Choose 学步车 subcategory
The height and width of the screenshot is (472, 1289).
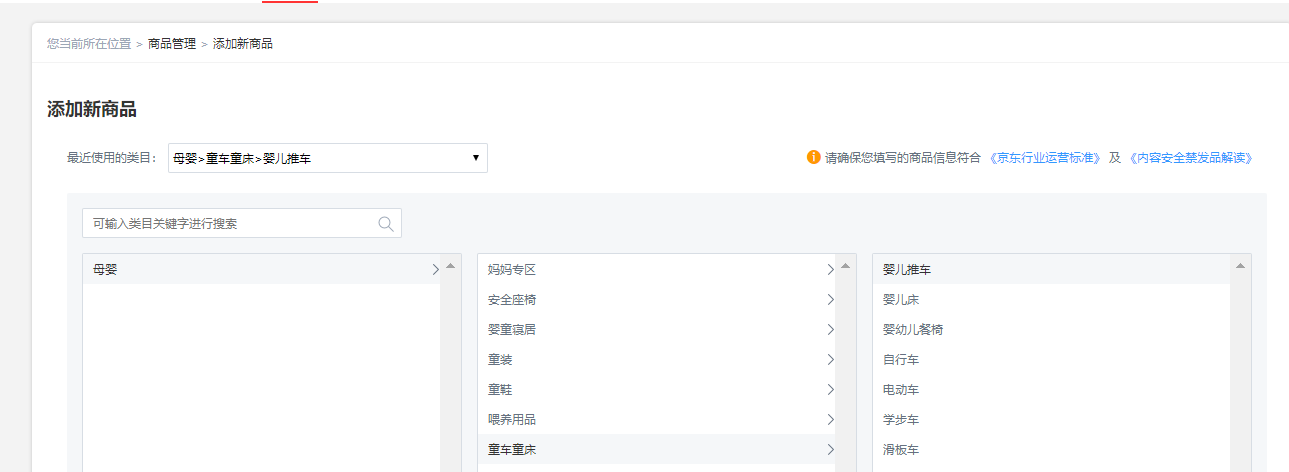coord(1052,419)
